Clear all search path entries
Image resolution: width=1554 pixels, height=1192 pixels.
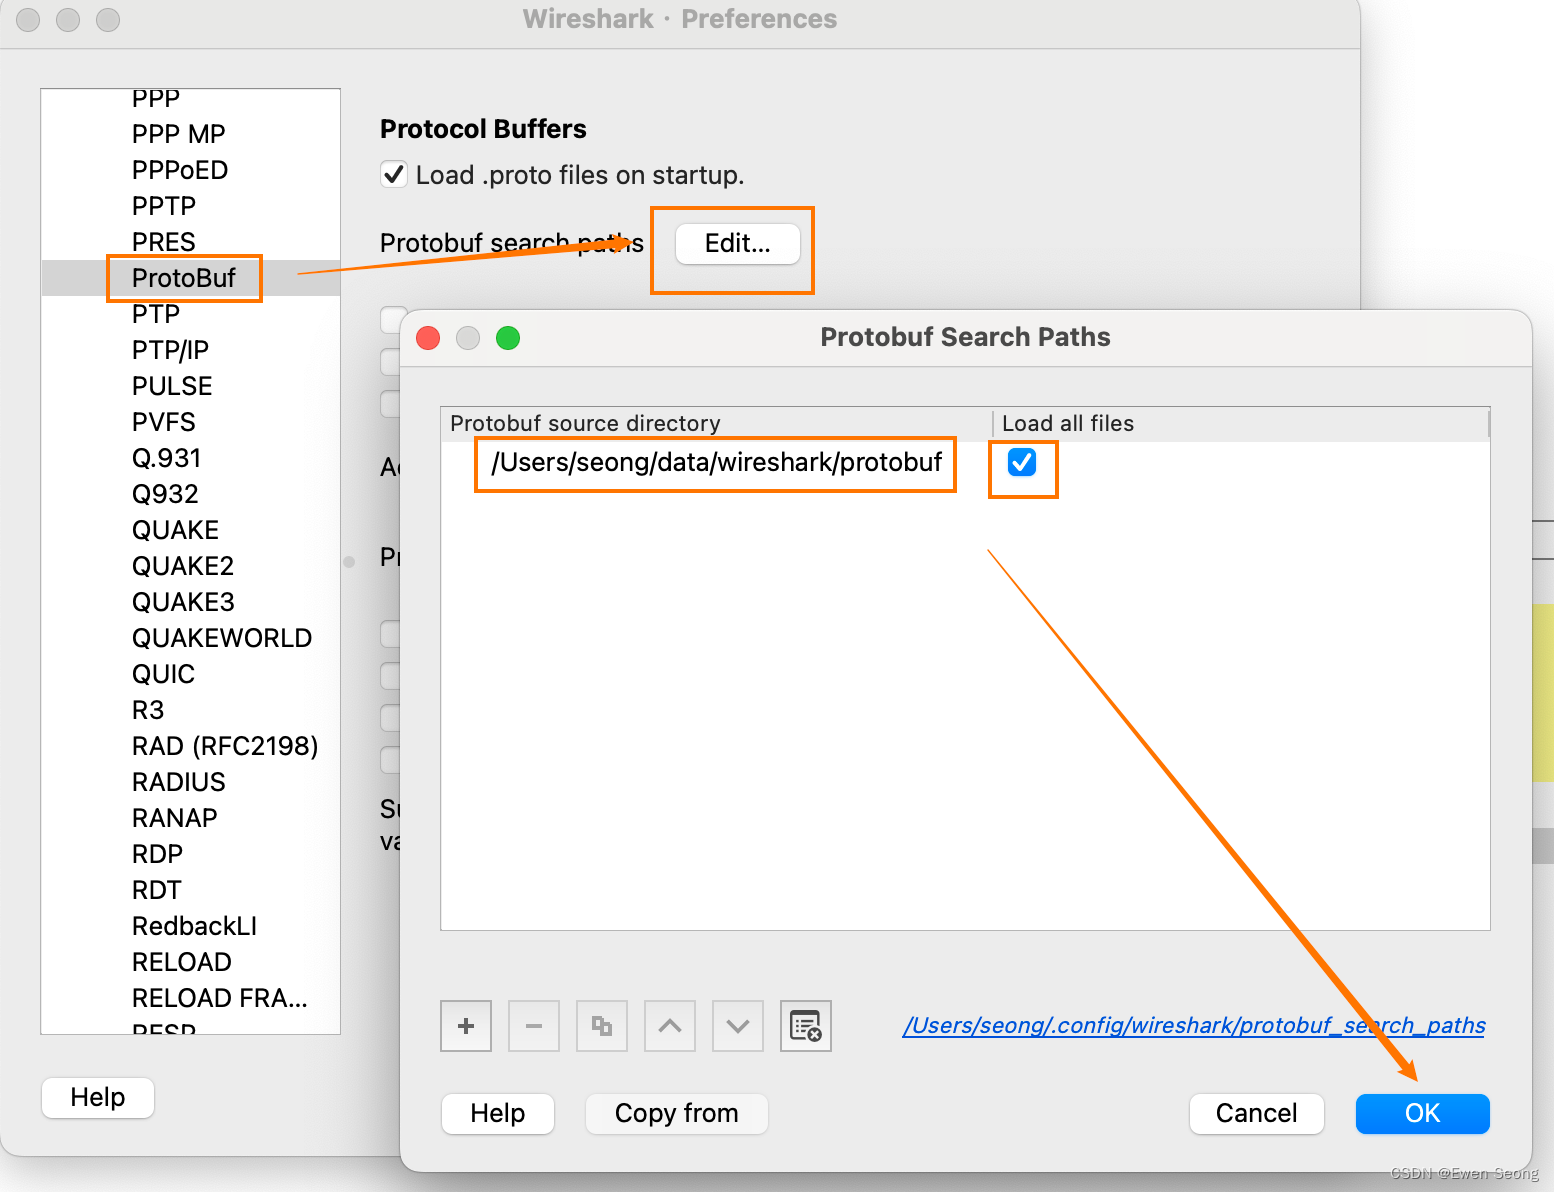coord(806,1026)
